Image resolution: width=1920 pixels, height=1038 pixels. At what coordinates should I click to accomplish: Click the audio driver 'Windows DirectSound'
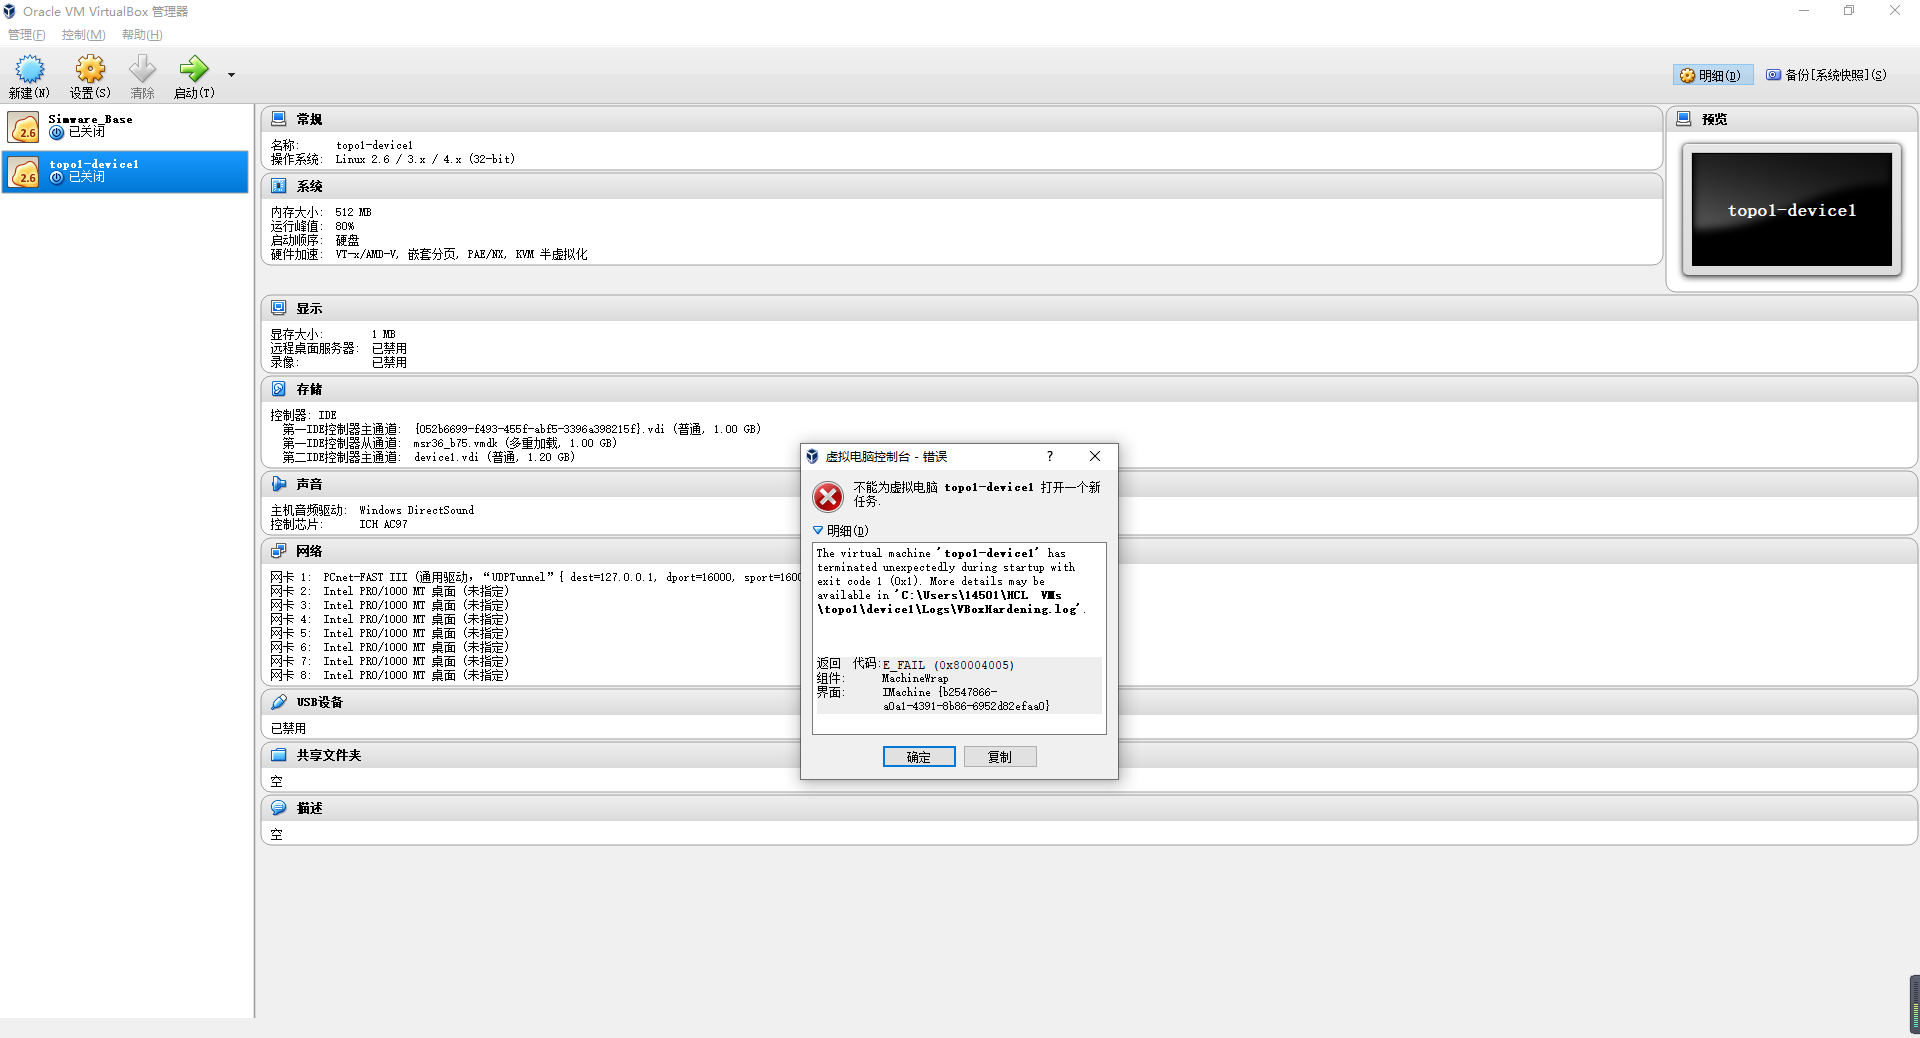point(417,510)
